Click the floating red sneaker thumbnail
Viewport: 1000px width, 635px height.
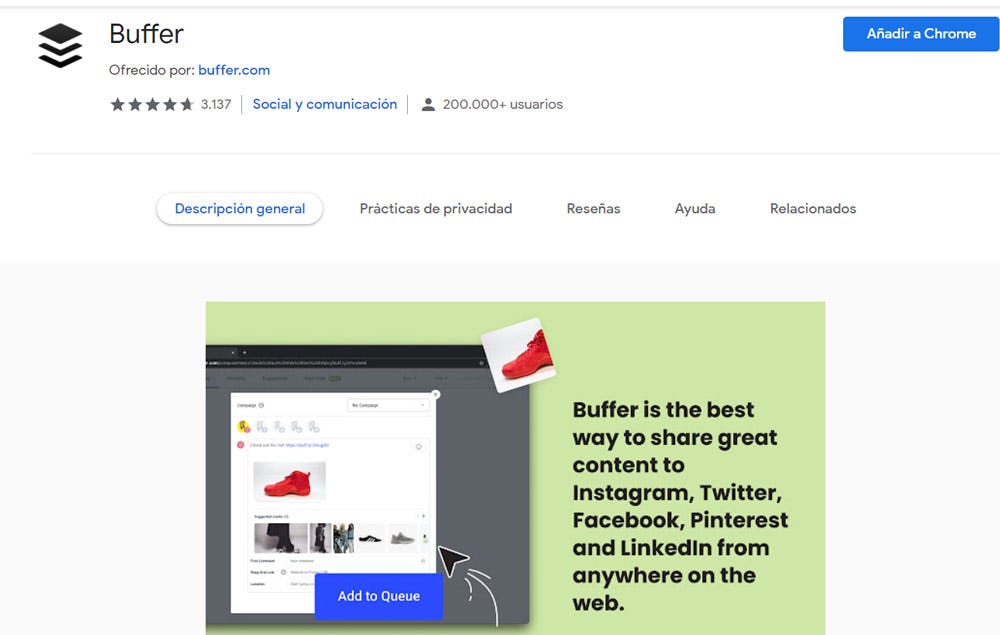(x=518, y=355)
